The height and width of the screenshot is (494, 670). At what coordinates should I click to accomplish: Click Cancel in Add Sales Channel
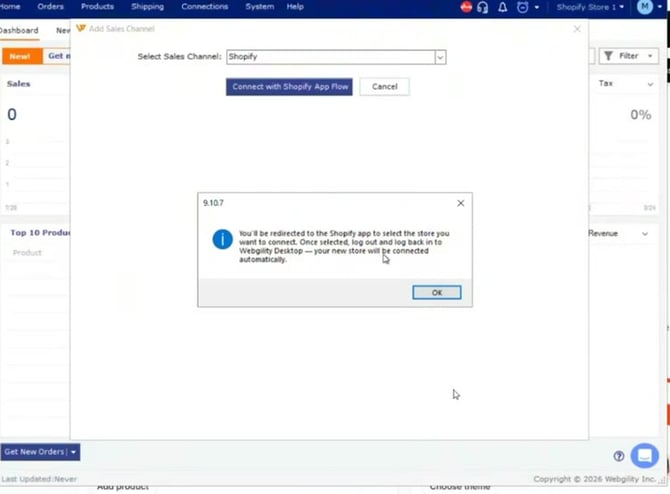pos(384,87)
